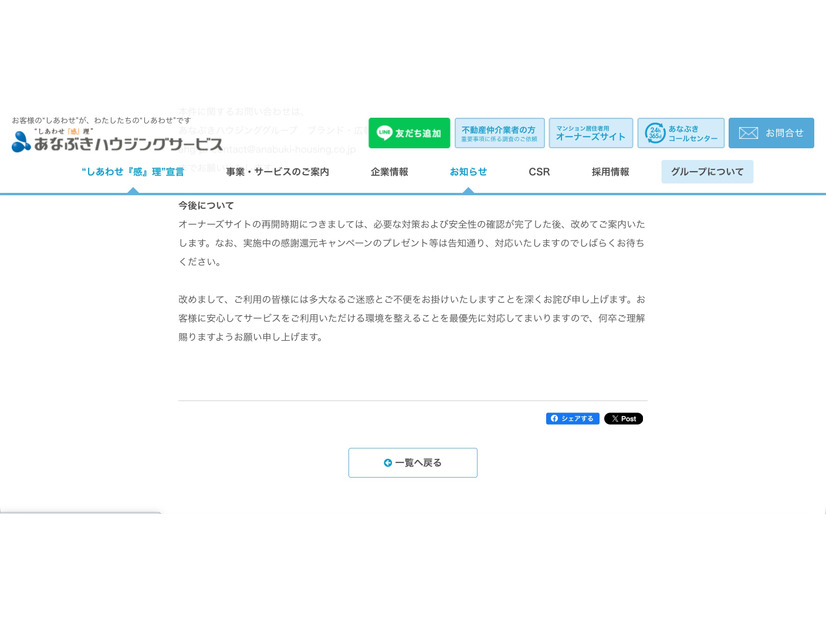The width and height of the screenshot is (826, 620).
Task: Click the X Post share button
Action: coord(623,419)
